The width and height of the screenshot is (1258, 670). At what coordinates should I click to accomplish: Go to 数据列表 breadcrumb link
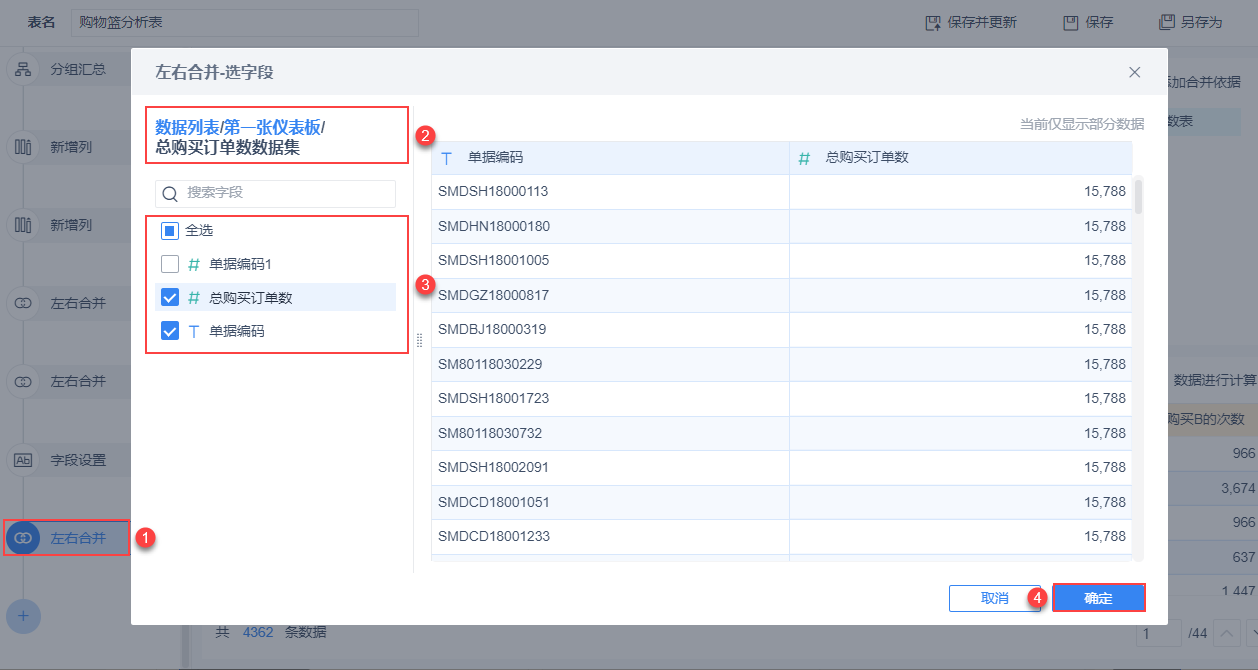tap(187, 127)
